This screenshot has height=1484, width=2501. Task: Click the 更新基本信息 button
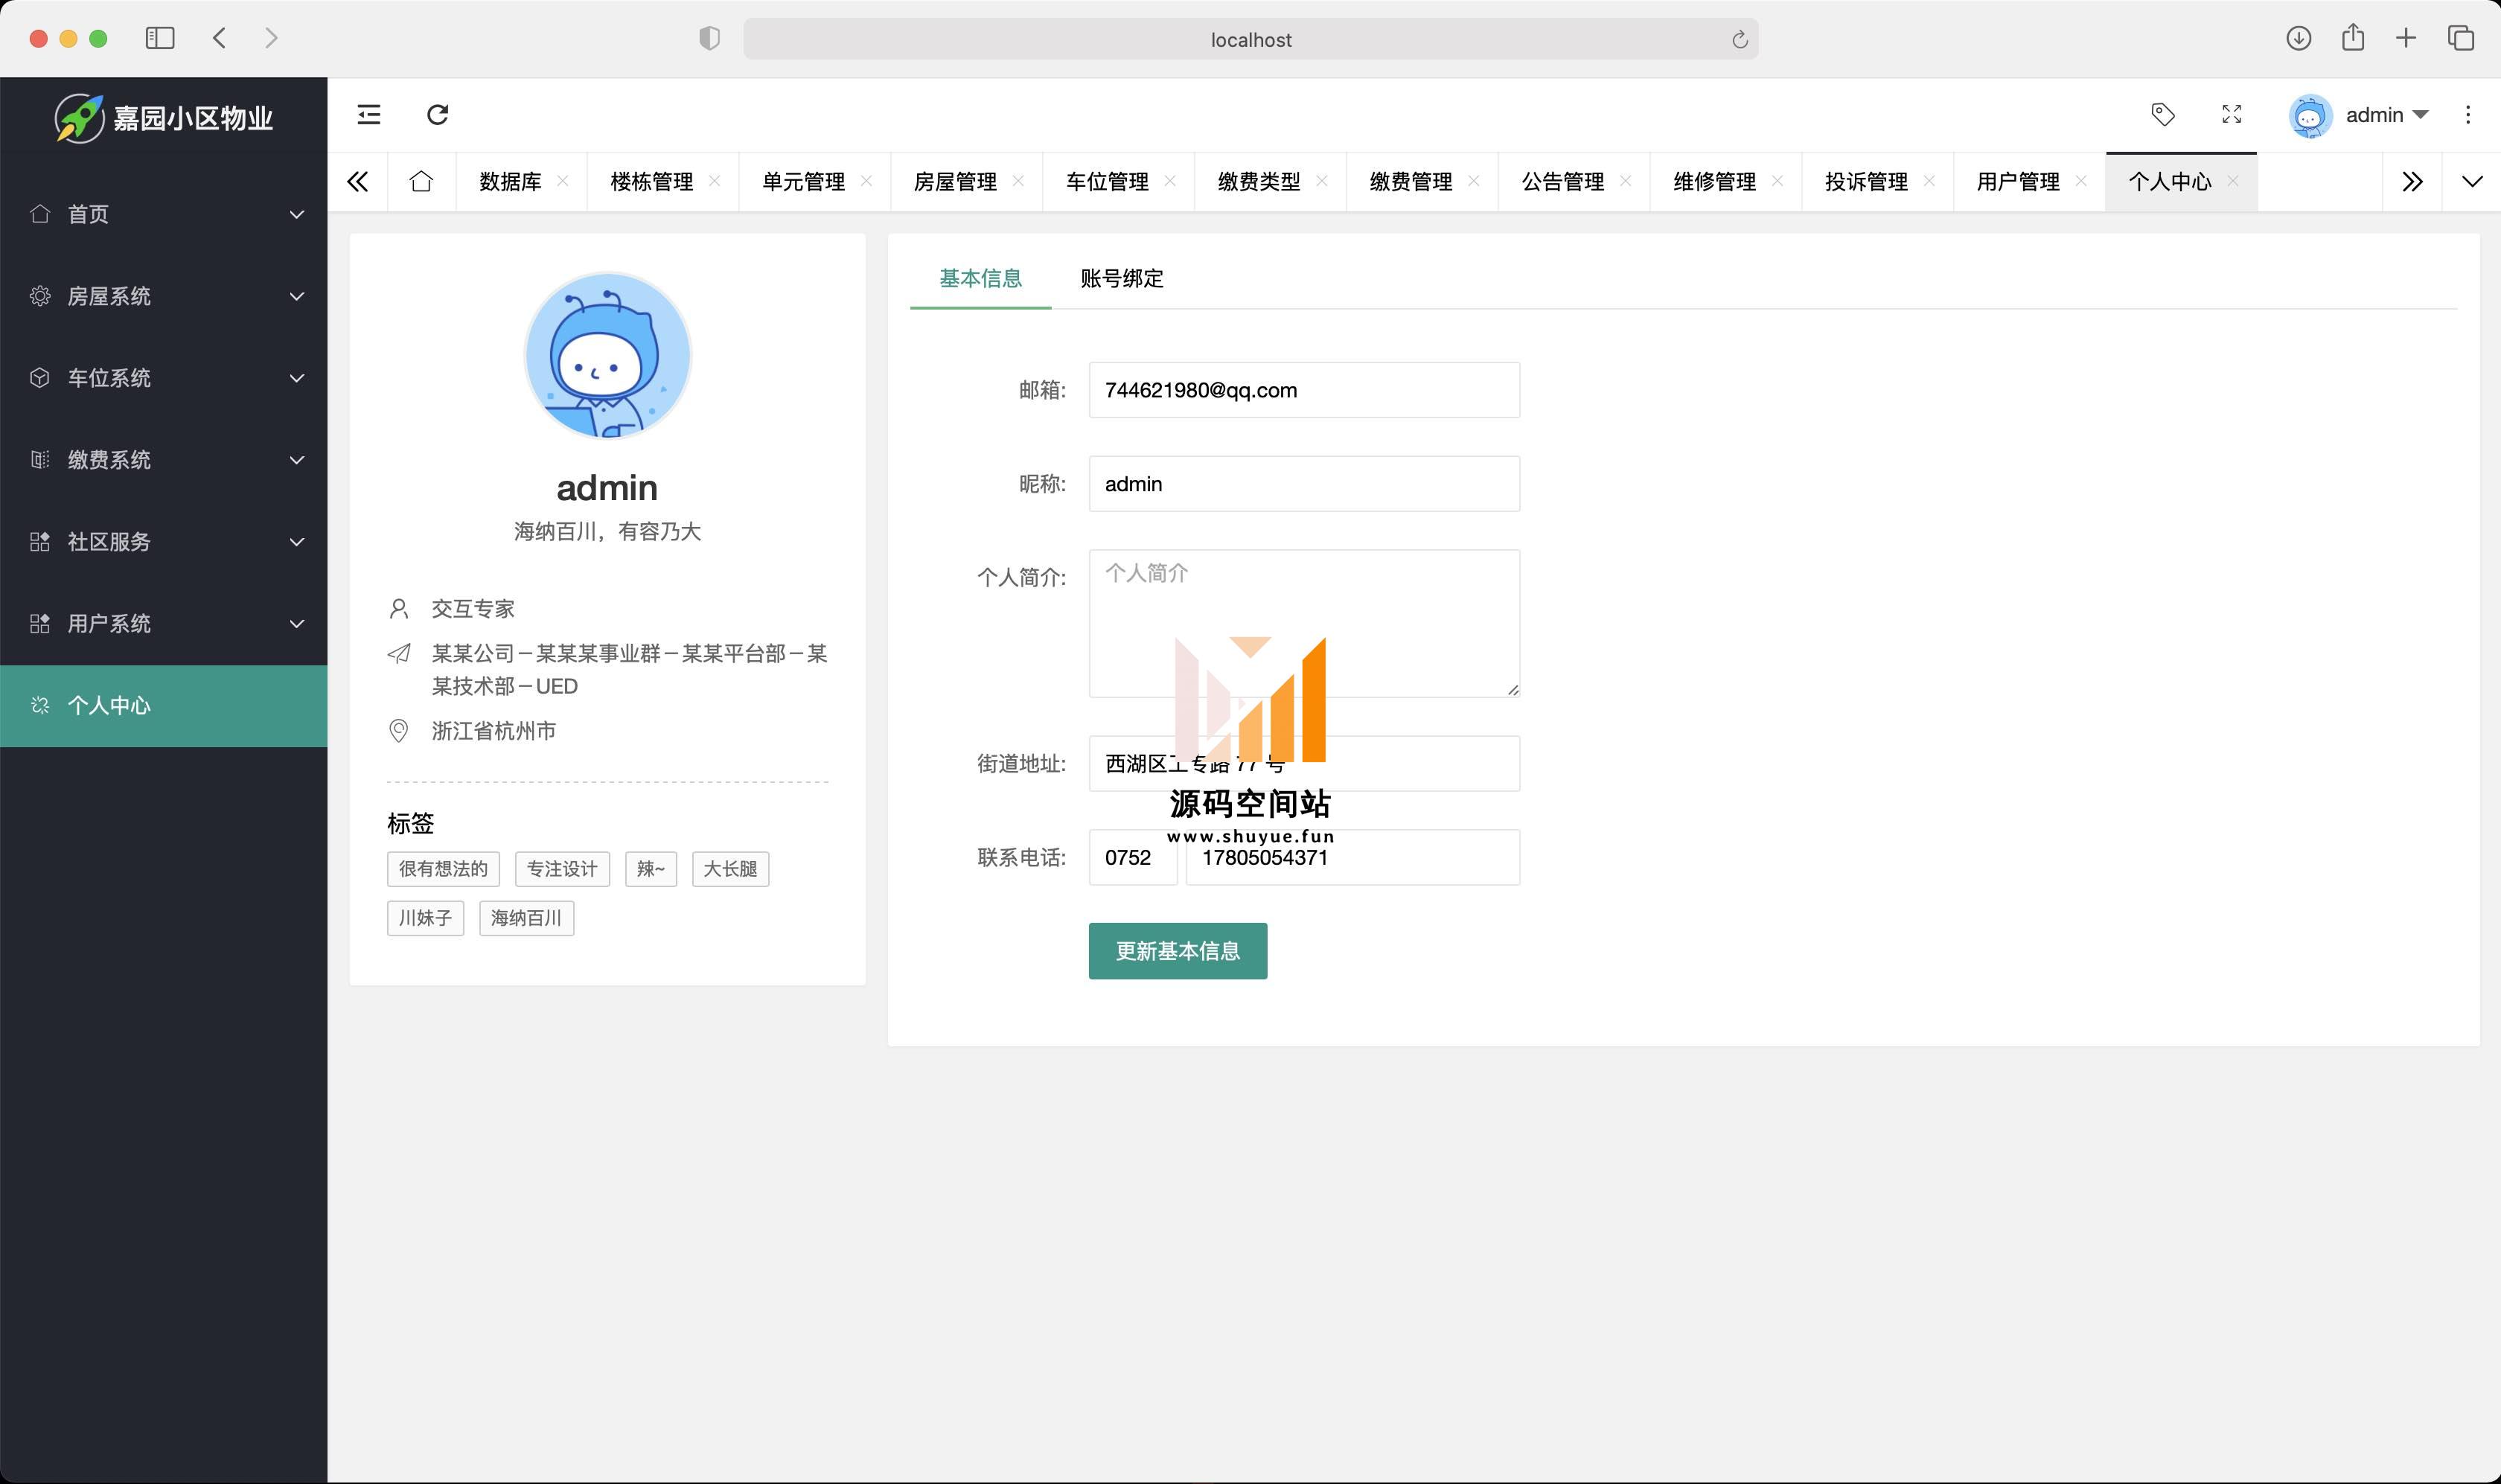click(1177, 951)
